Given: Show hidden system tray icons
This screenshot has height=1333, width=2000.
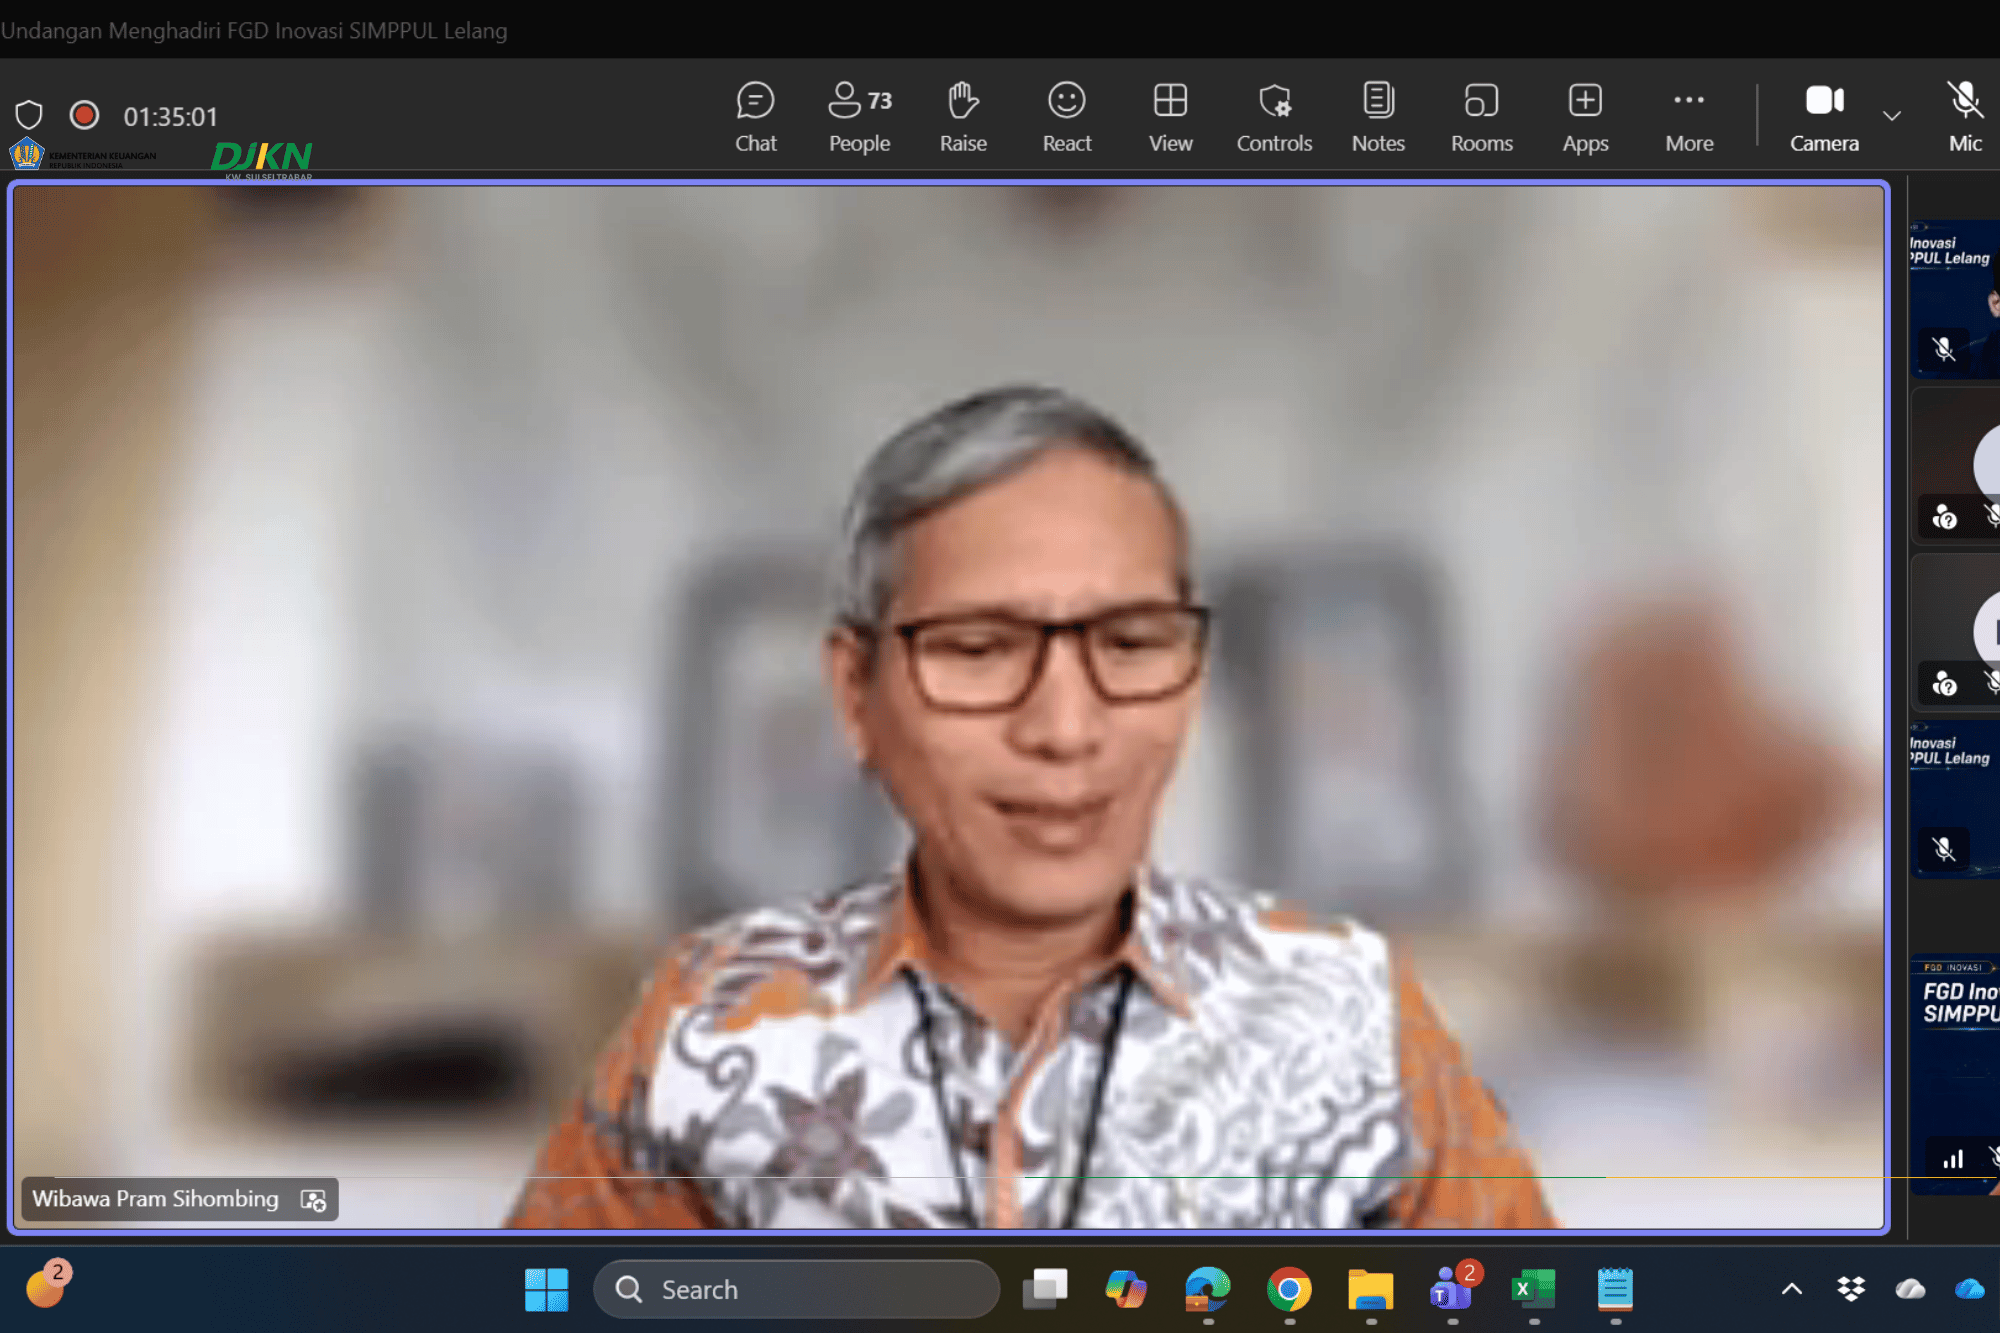Looking at the screenshot, I should 1792,1289.
